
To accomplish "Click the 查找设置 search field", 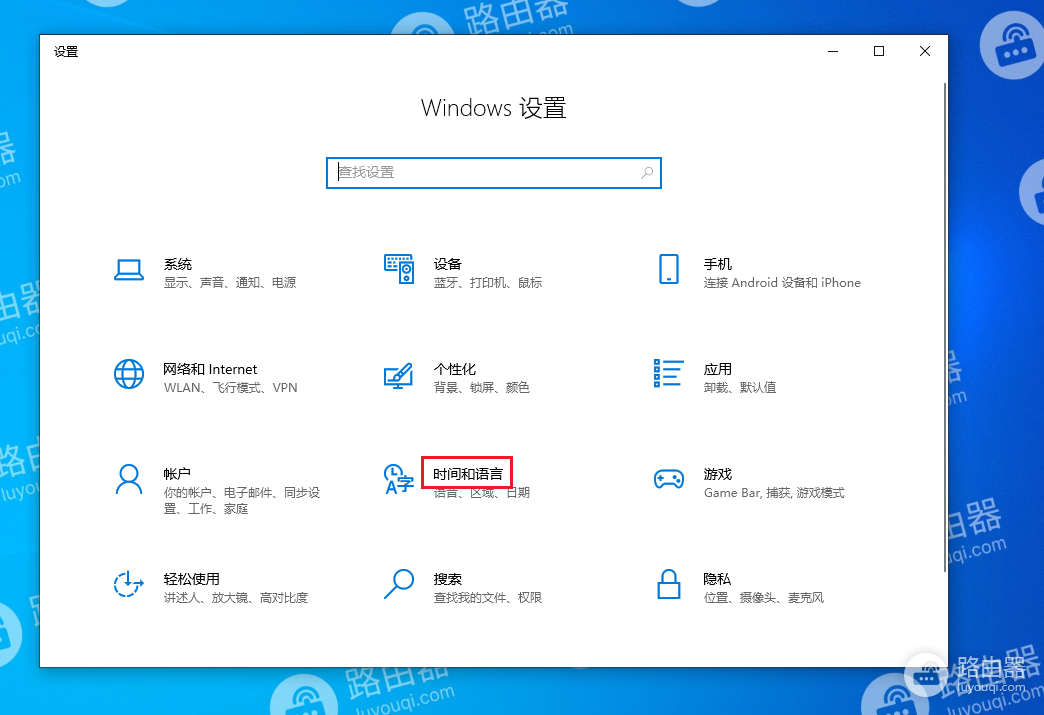I will point(493,173).
